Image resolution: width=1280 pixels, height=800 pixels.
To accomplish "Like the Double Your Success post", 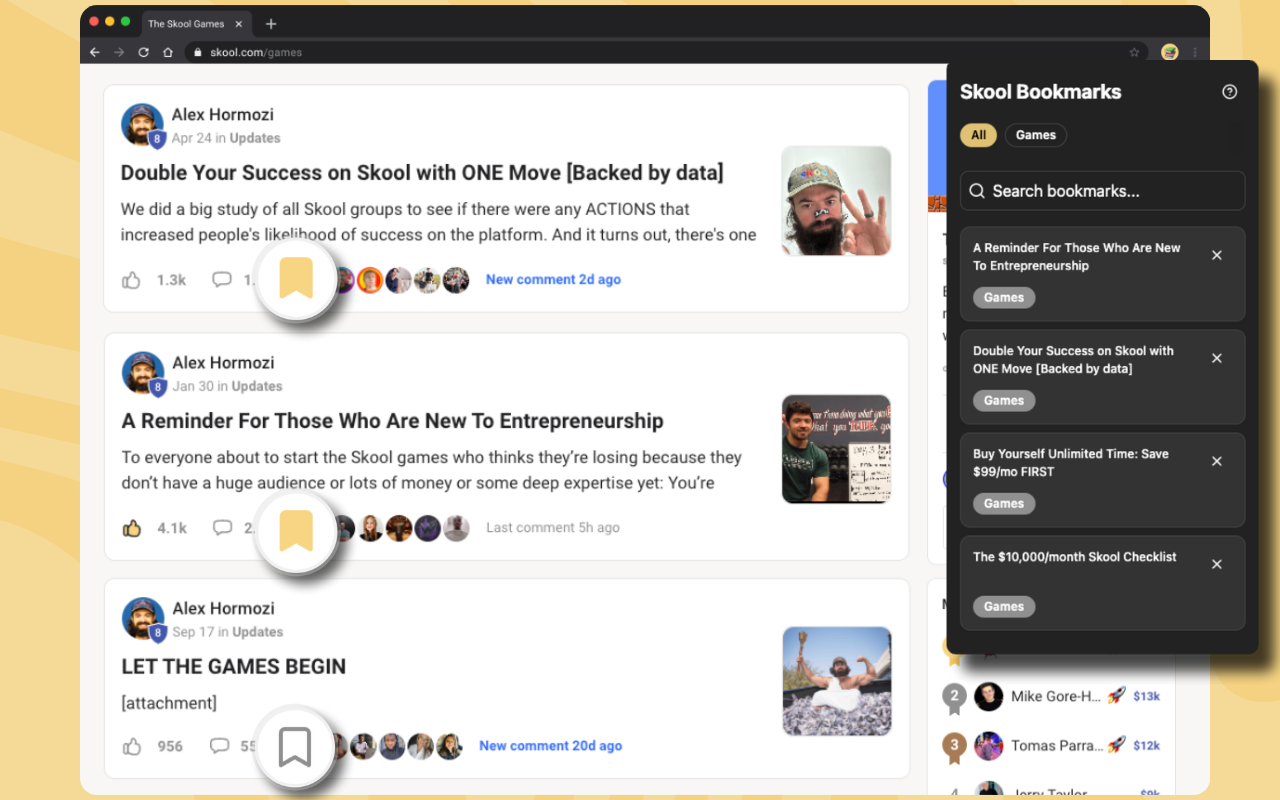I will point(131,280).
